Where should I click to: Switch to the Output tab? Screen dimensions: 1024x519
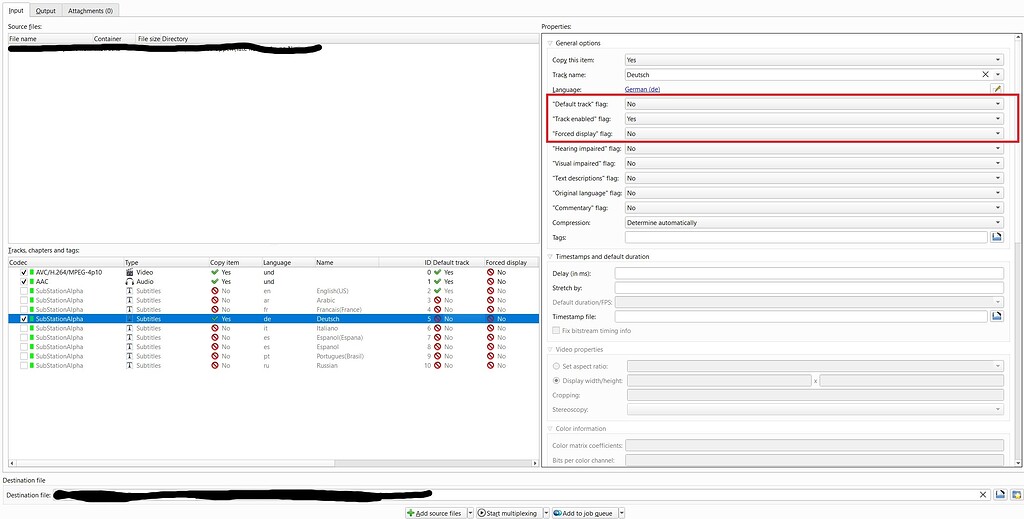[47, 10]
